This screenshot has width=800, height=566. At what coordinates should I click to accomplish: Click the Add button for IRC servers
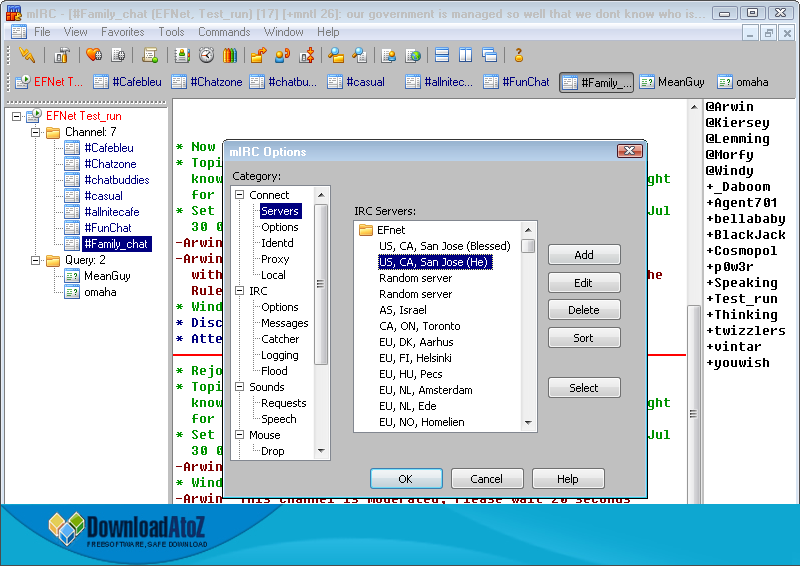pos(583,255)
